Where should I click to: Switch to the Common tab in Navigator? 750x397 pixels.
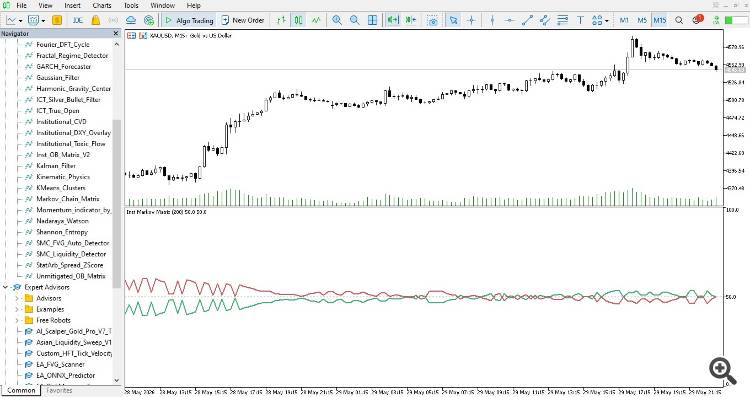coord(21,391)
